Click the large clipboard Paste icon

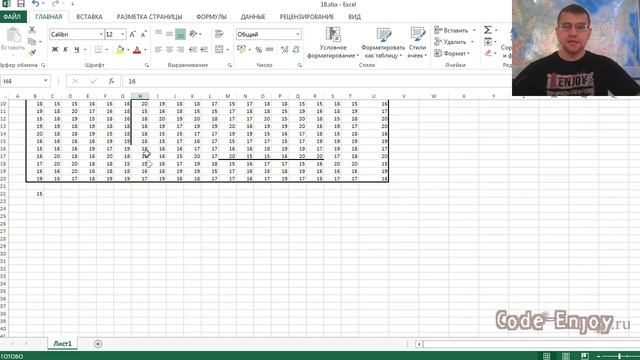click(13, 36)
